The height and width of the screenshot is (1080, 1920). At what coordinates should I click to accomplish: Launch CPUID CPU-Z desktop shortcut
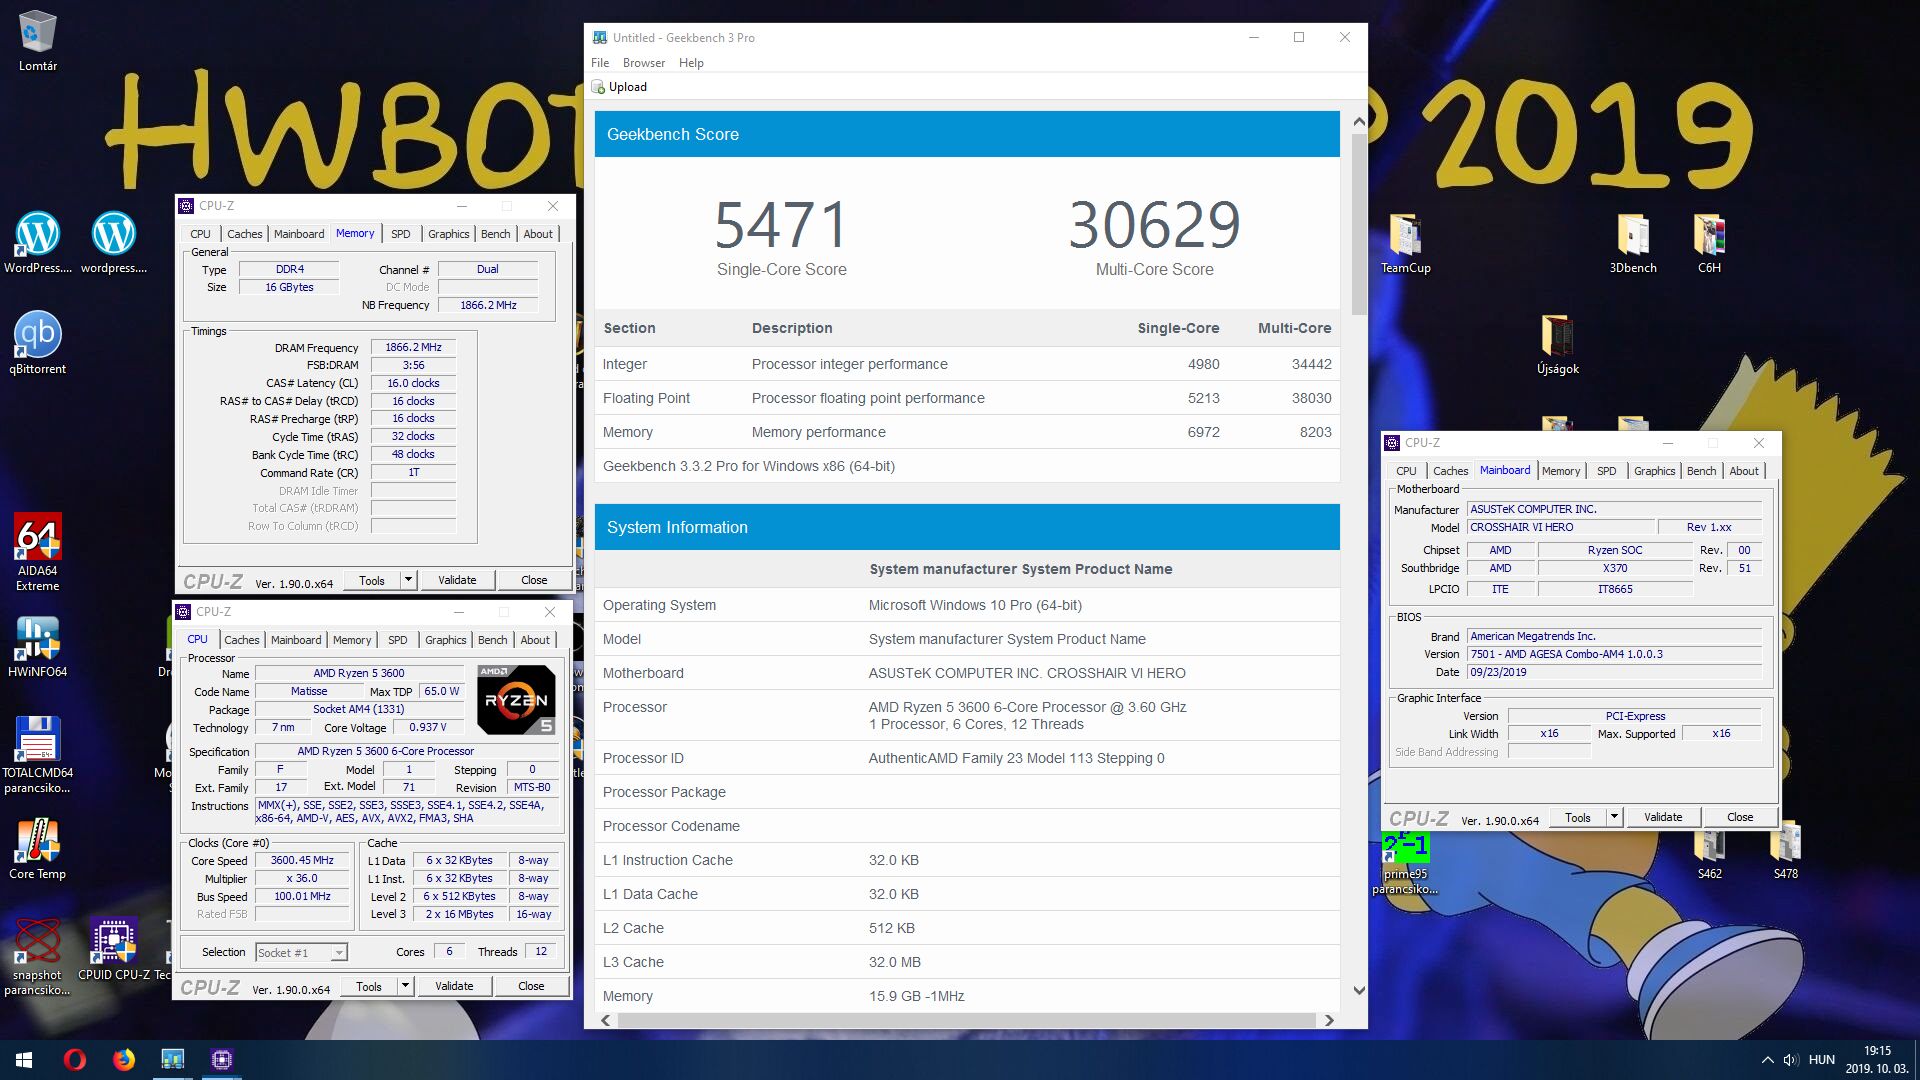[x=113, y=948]
